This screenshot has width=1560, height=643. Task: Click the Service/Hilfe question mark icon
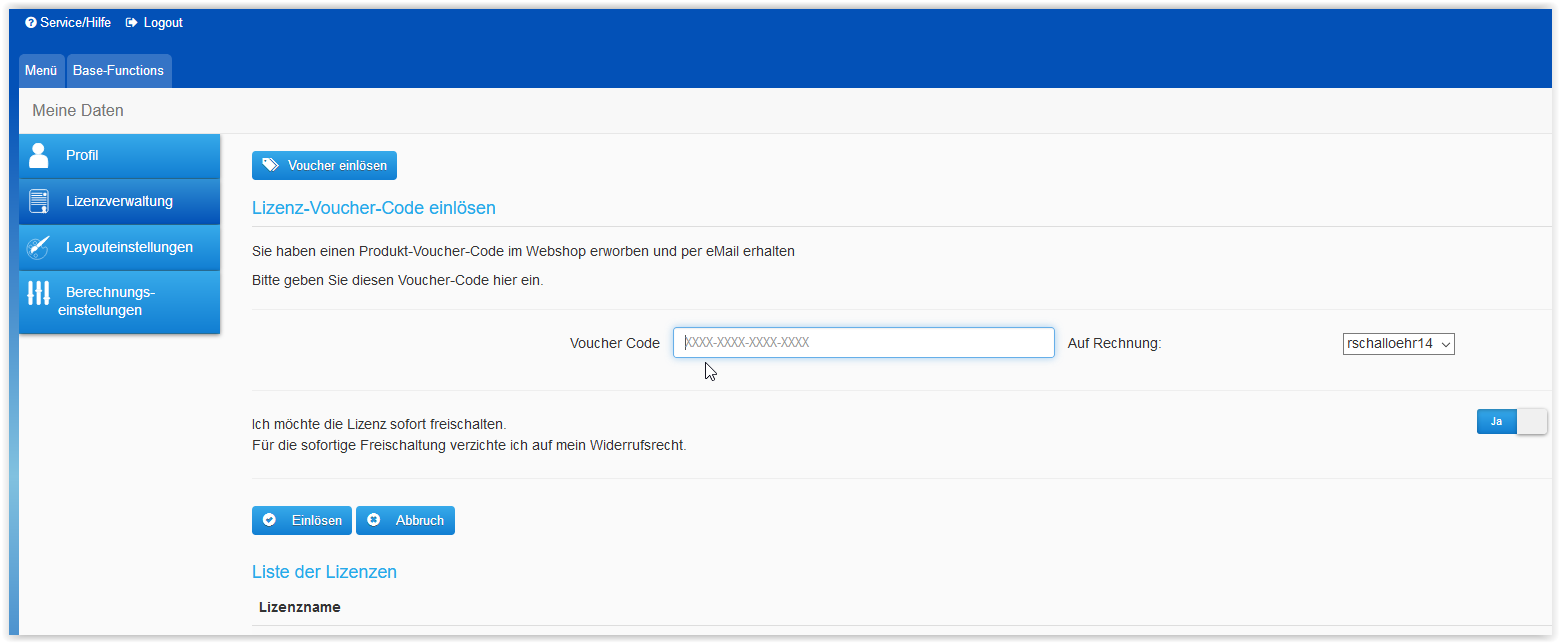31,23
